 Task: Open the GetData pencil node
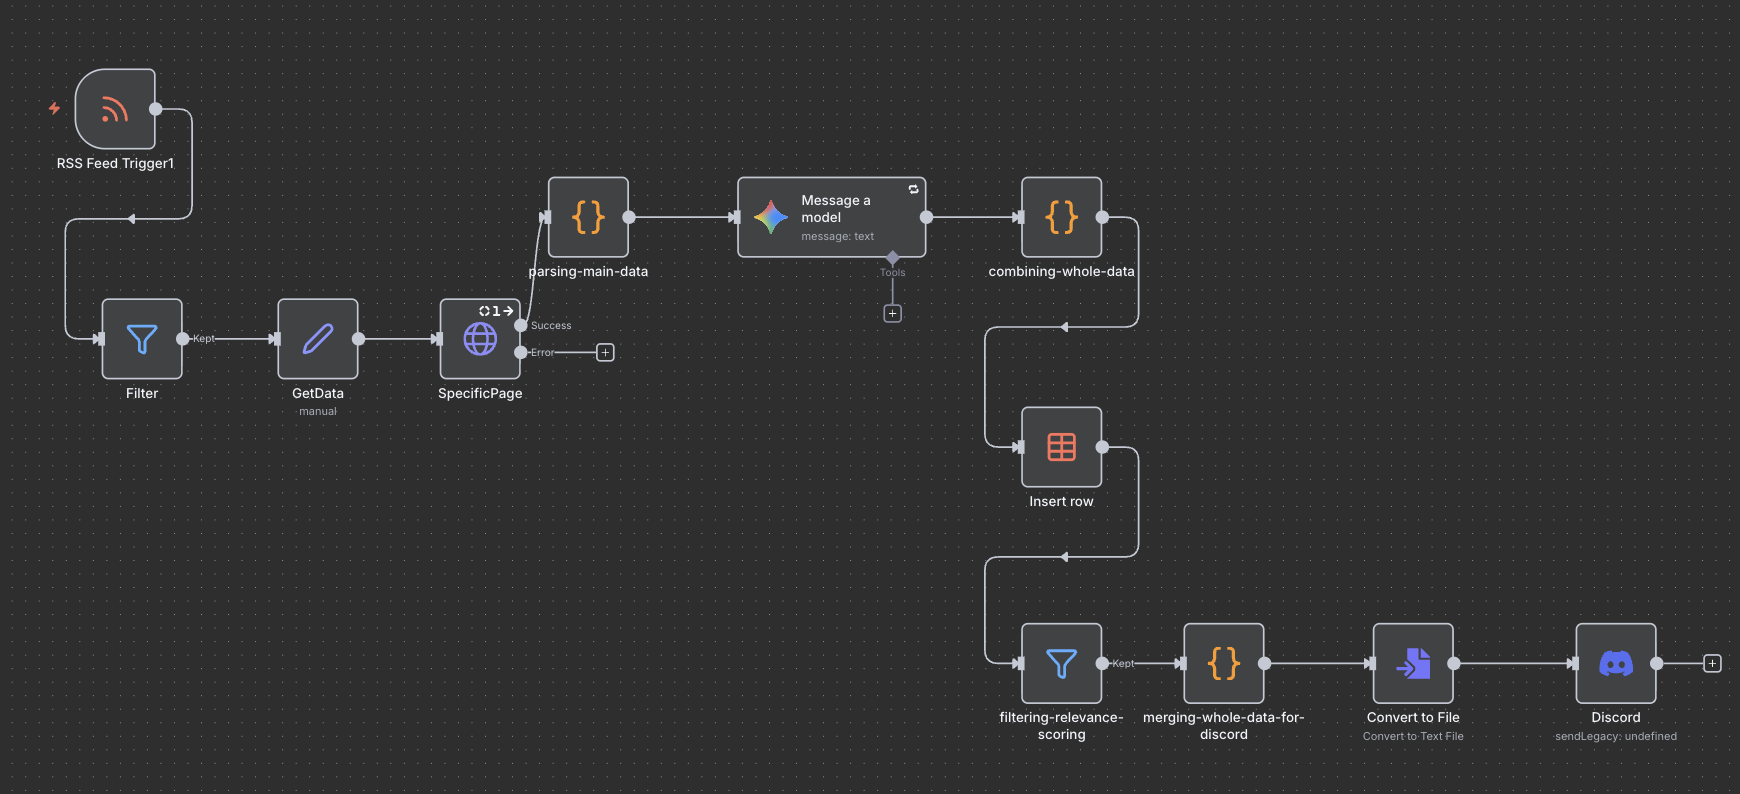tap(318, 339)
